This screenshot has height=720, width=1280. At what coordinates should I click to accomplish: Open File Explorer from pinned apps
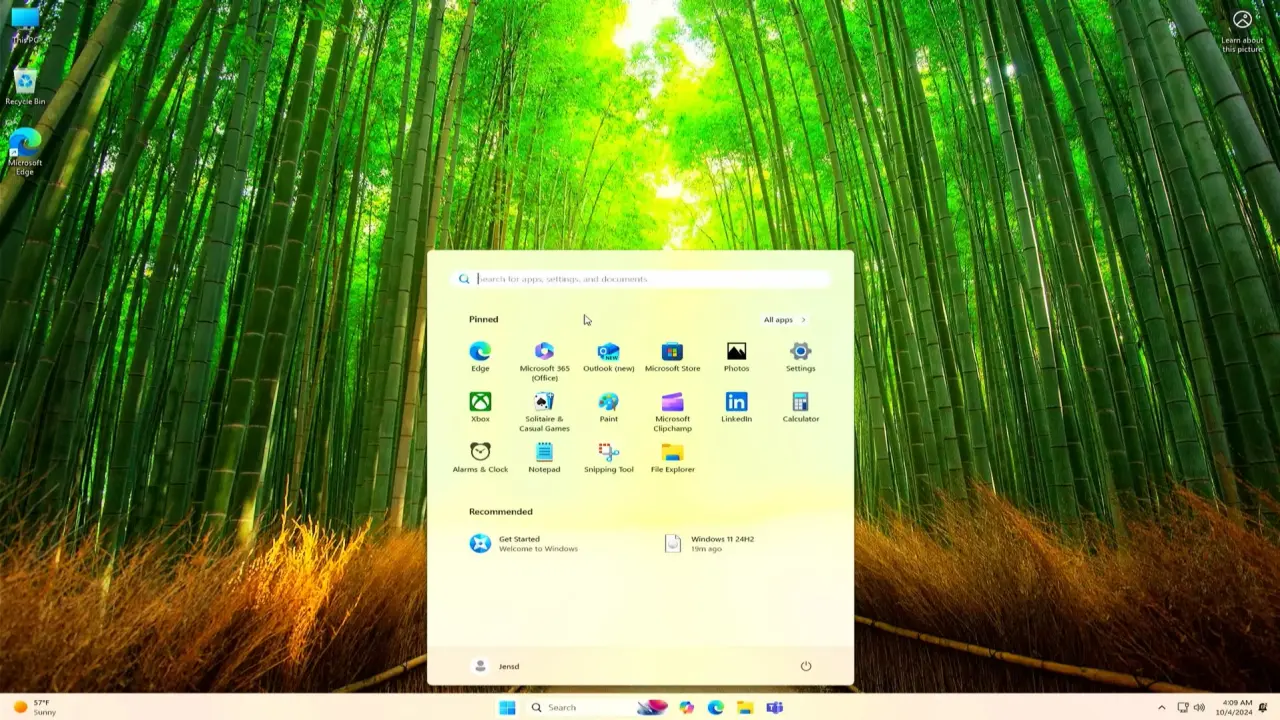(672, 458)
